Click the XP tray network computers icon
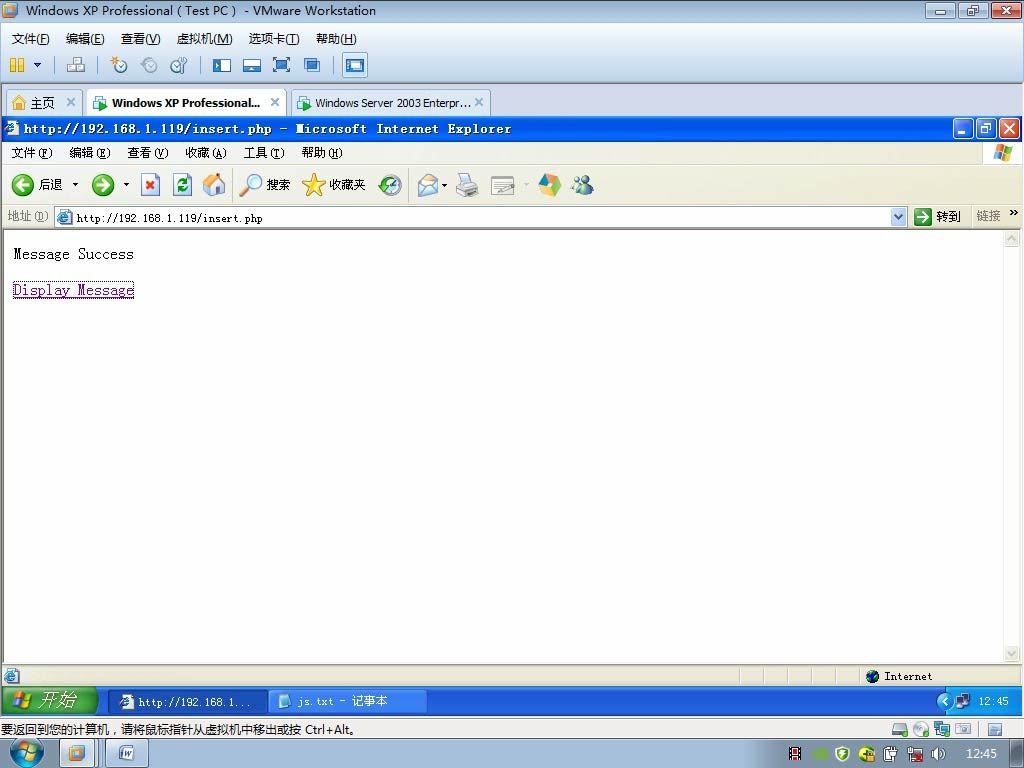The height and width of the screenshot is (768, 1024). pos(963,701)
